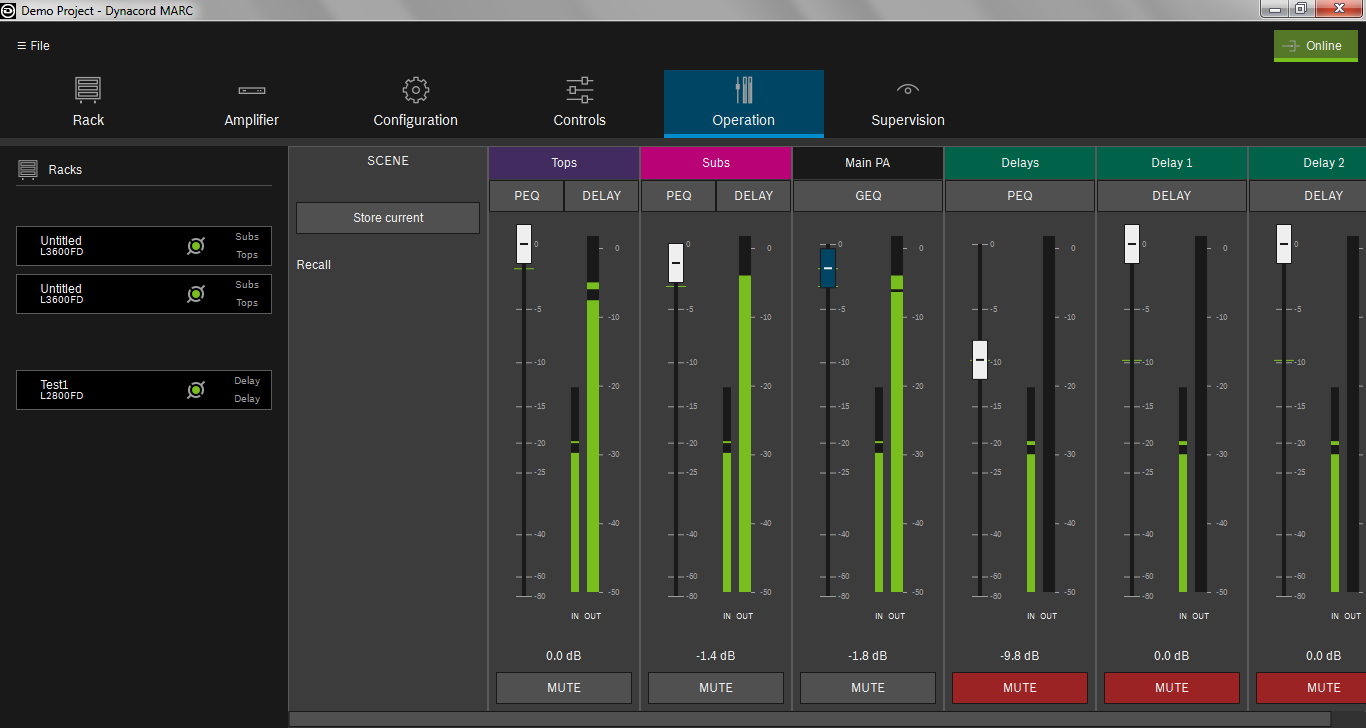Click the Subs fader handle
This screenshot has width=1366, height=728.
[x=676, y=263]
